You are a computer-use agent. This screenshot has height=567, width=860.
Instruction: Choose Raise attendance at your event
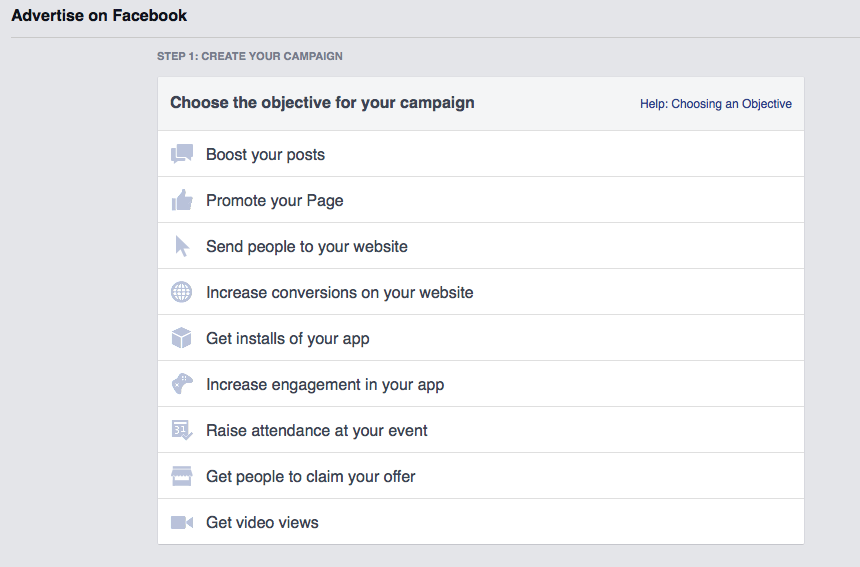point(480,430)
